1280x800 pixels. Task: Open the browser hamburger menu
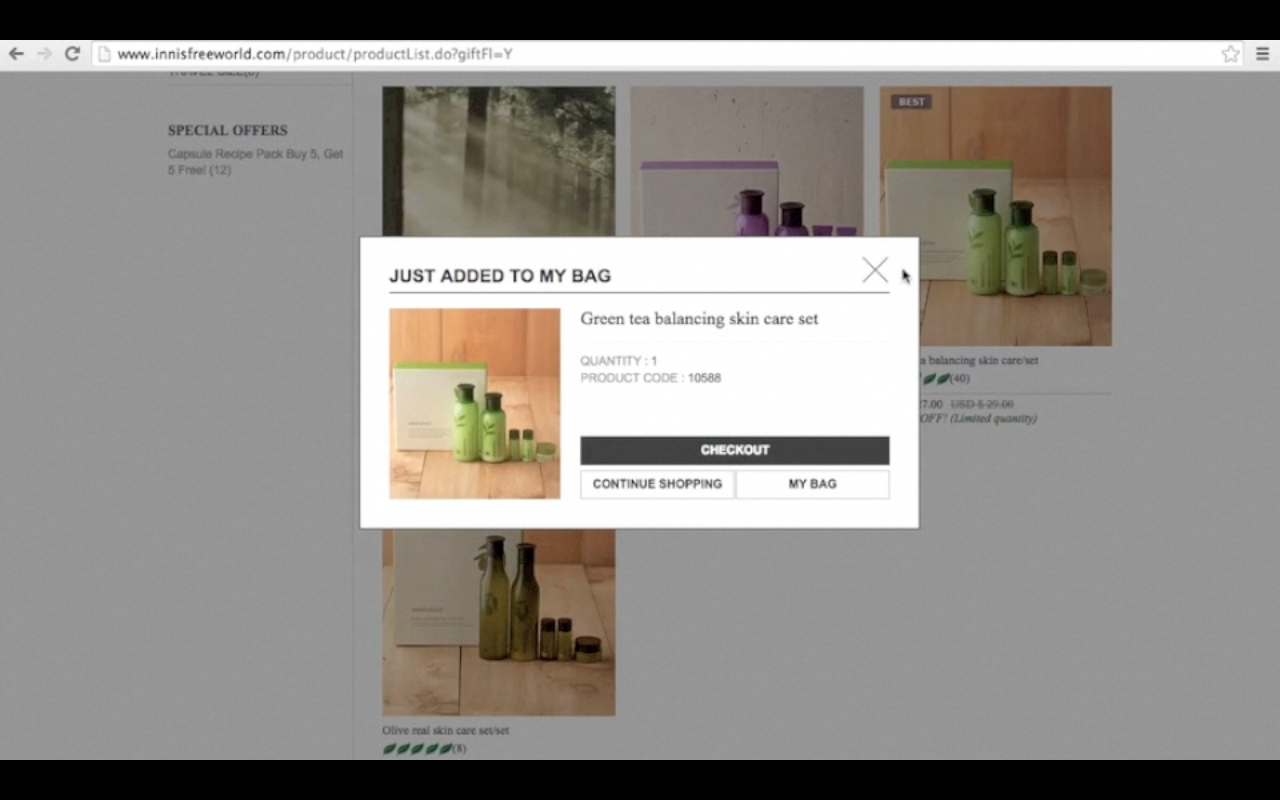tap(1262, 54)
